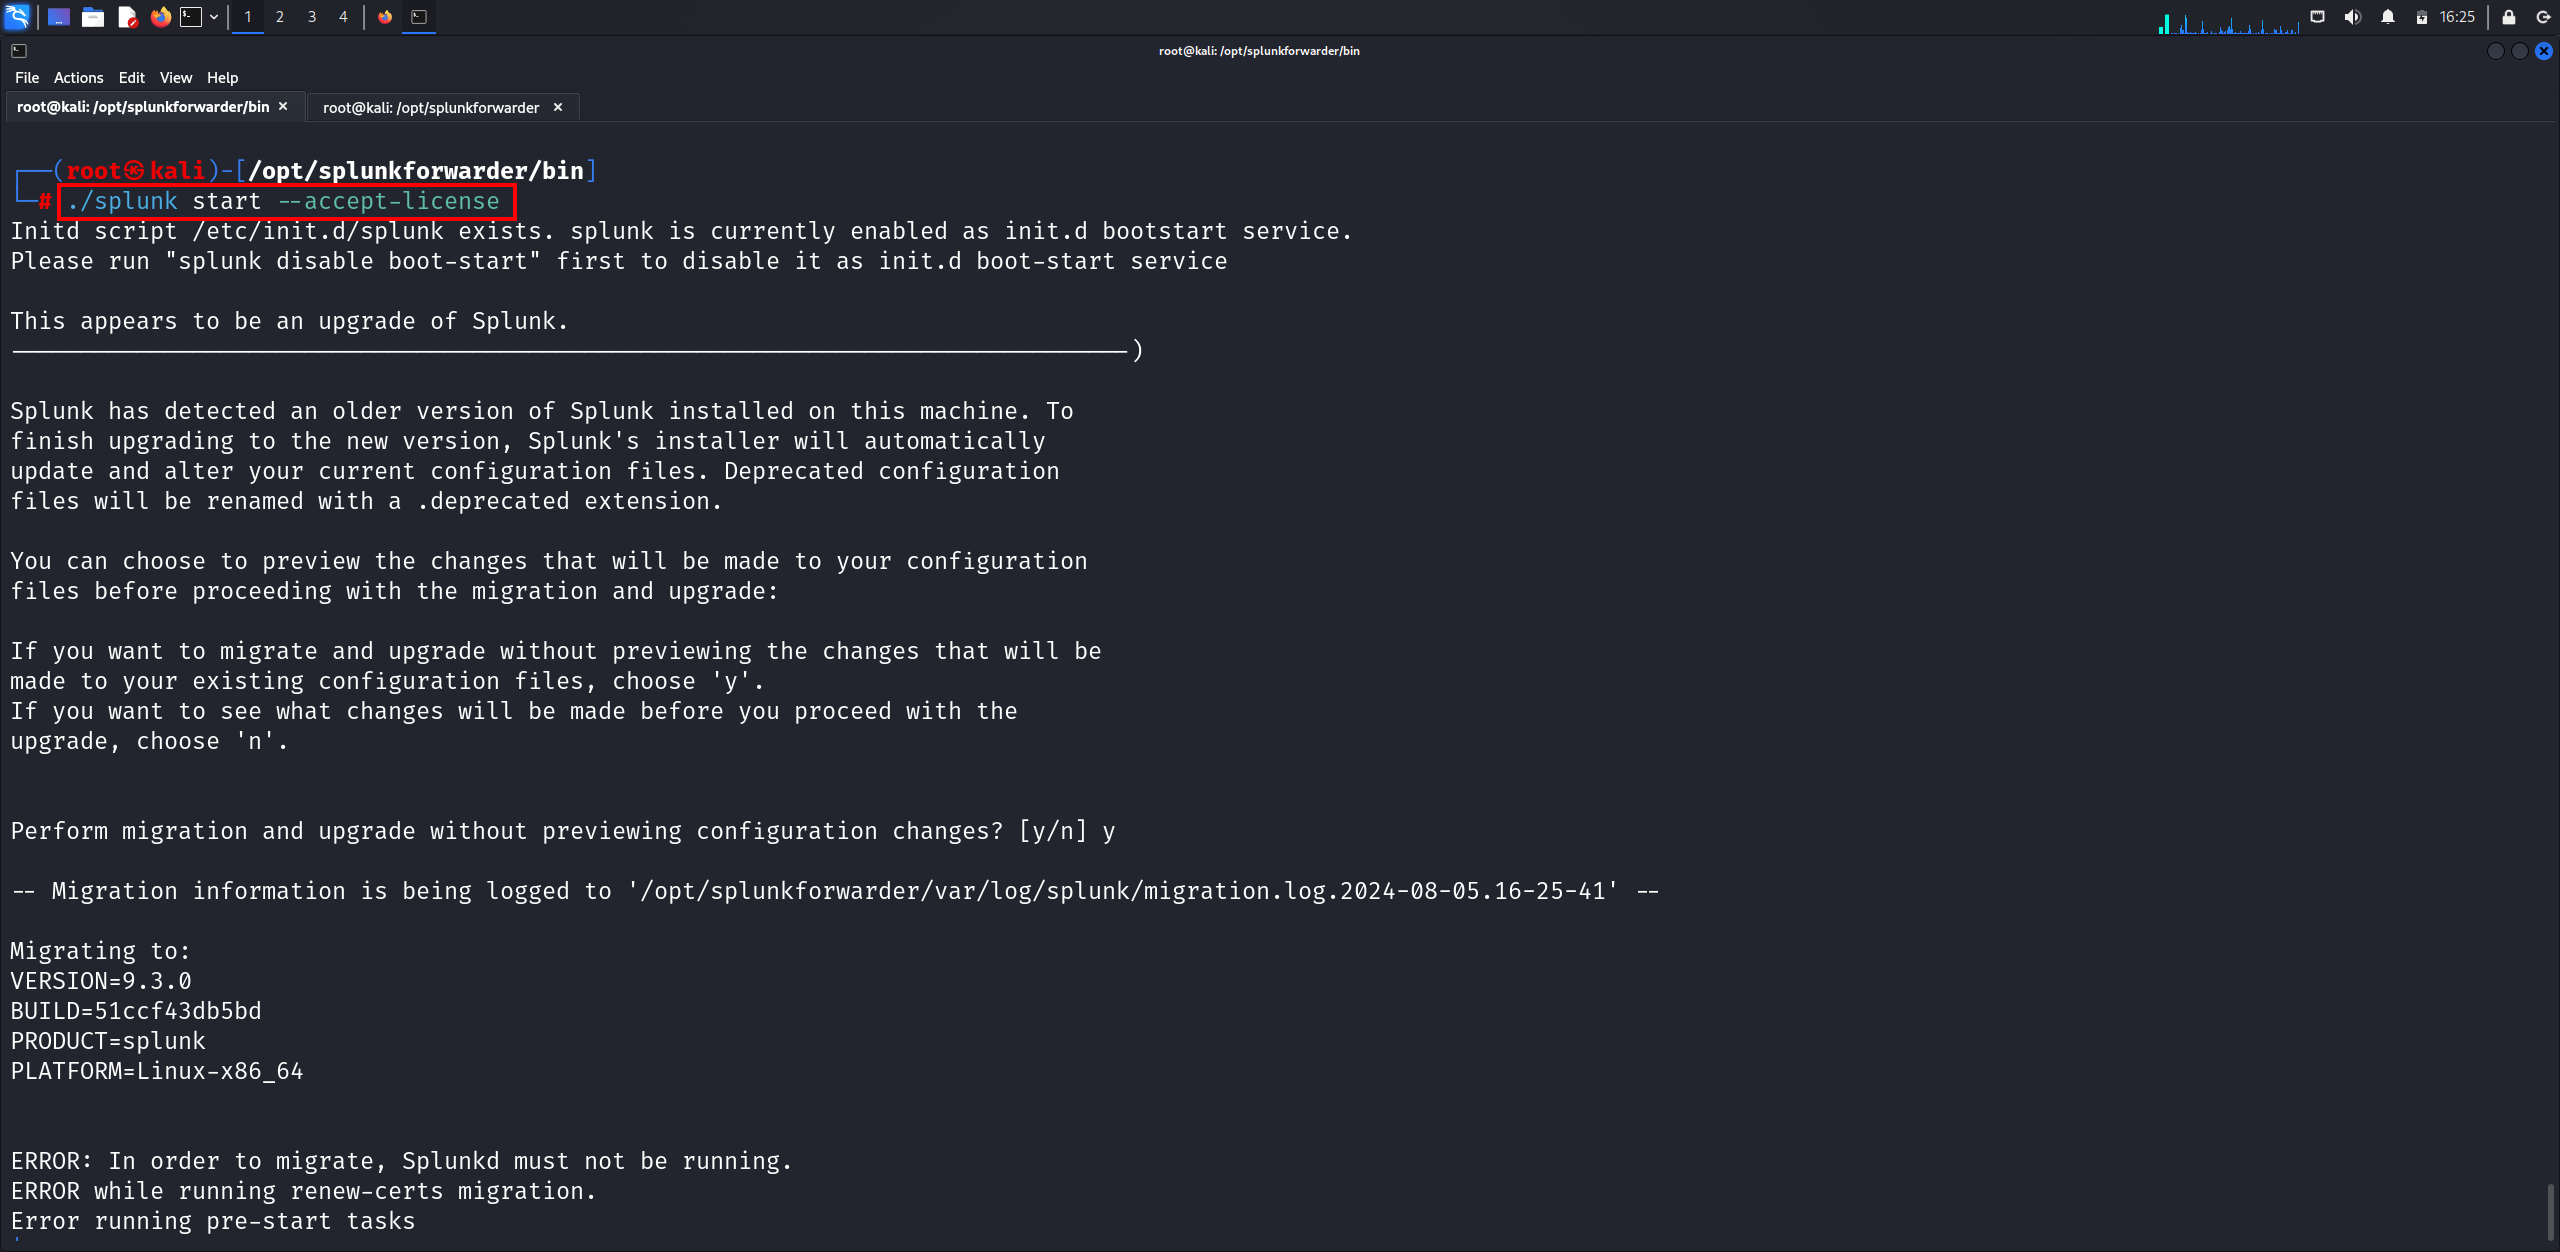Open the Actions menu
This screenshot has width=2560, height=1252.
(78, 78)
